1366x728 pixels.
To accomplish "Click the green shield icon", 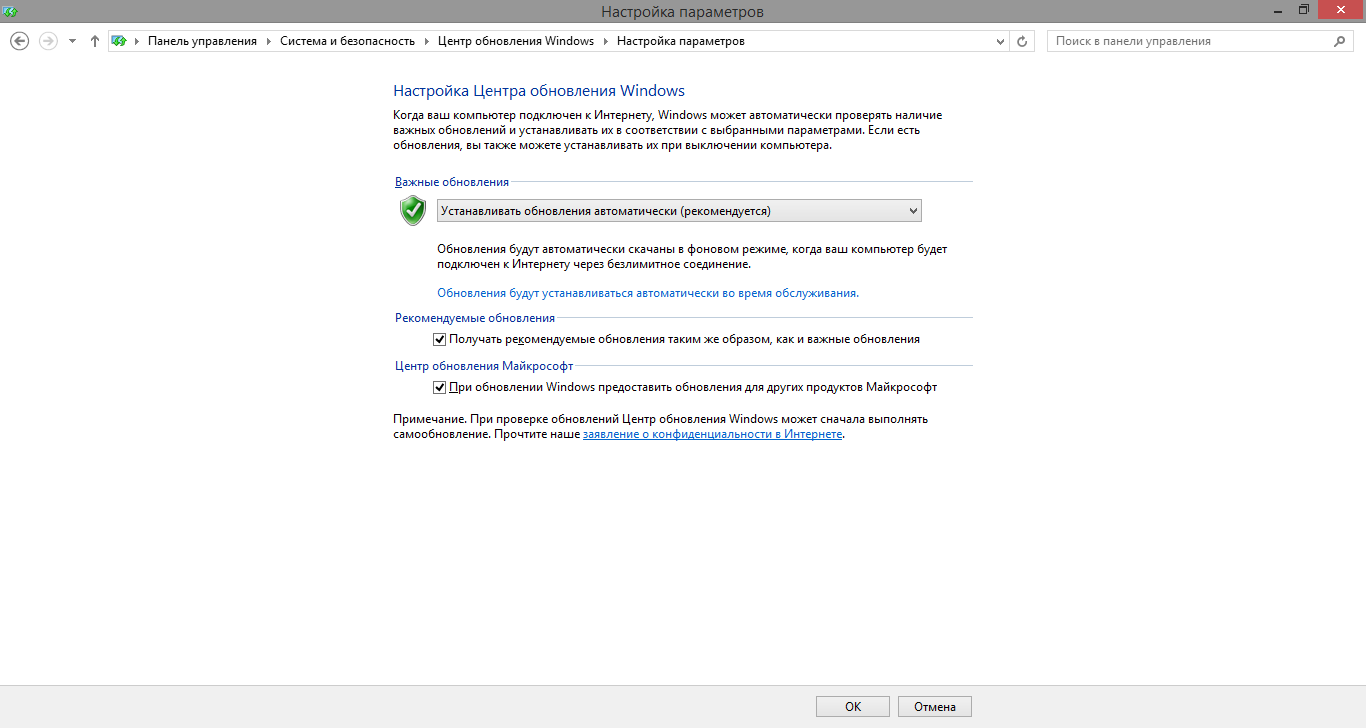I will coord(413,210).
